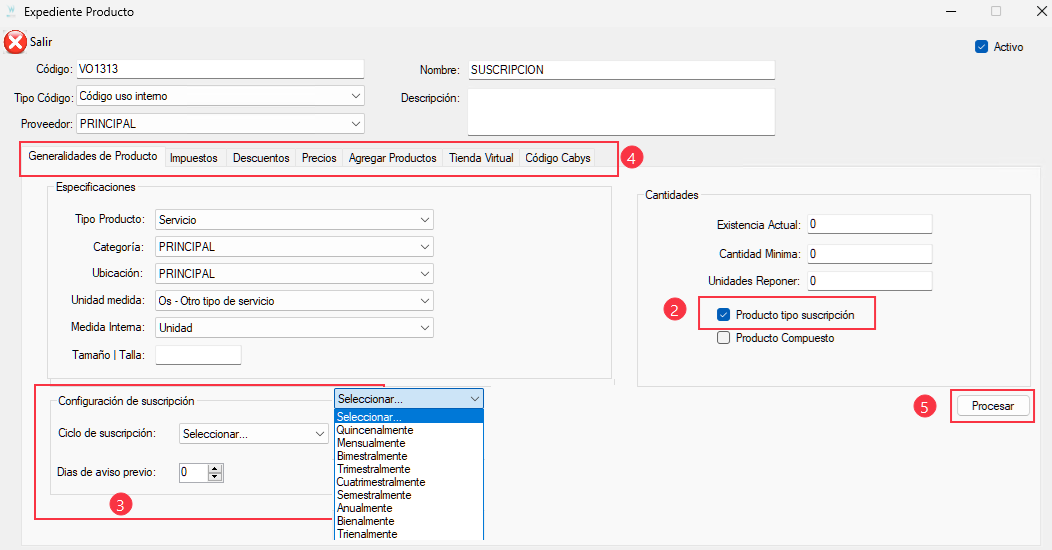Viewport: 1052px width, 550px height.
Task: Click the app icon in title bar
Action: point(11,12)
